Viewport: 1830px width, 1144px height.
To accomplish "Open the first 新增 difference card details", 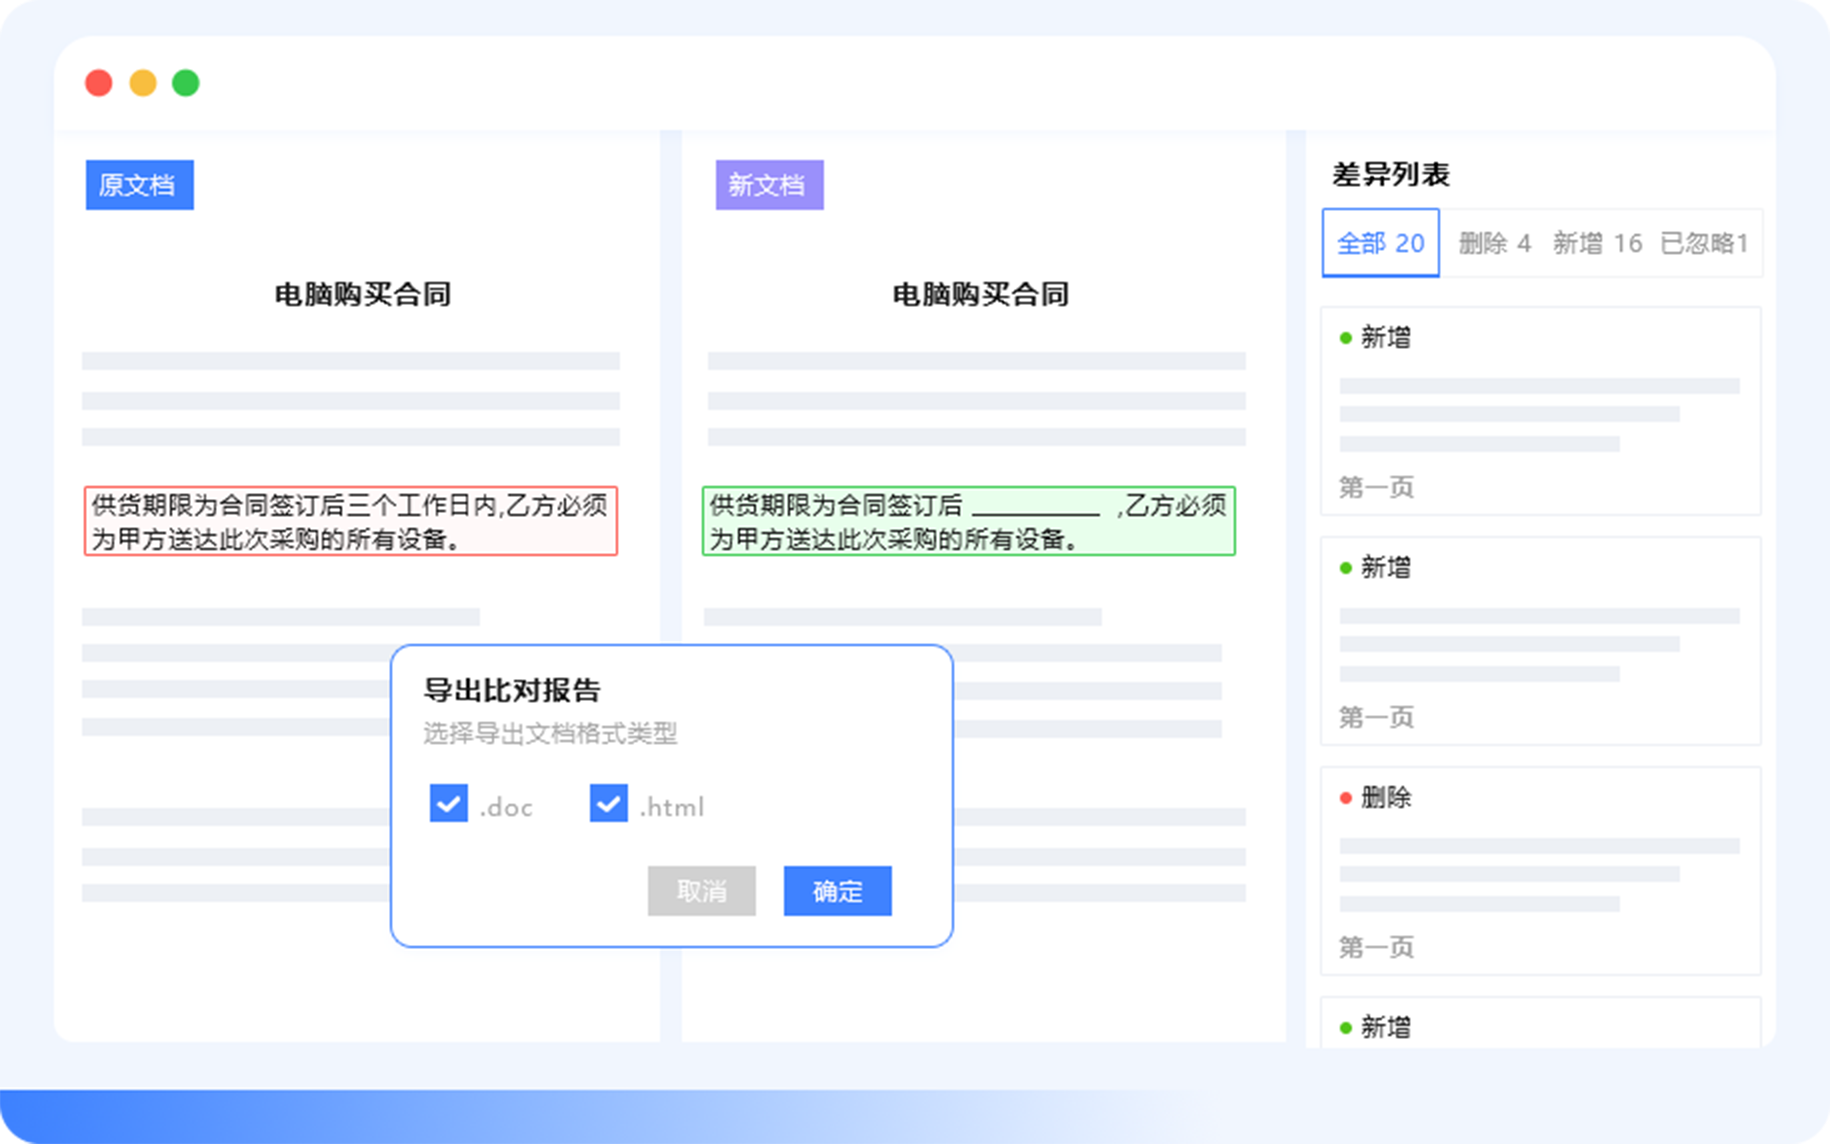I will (1540, 410).
